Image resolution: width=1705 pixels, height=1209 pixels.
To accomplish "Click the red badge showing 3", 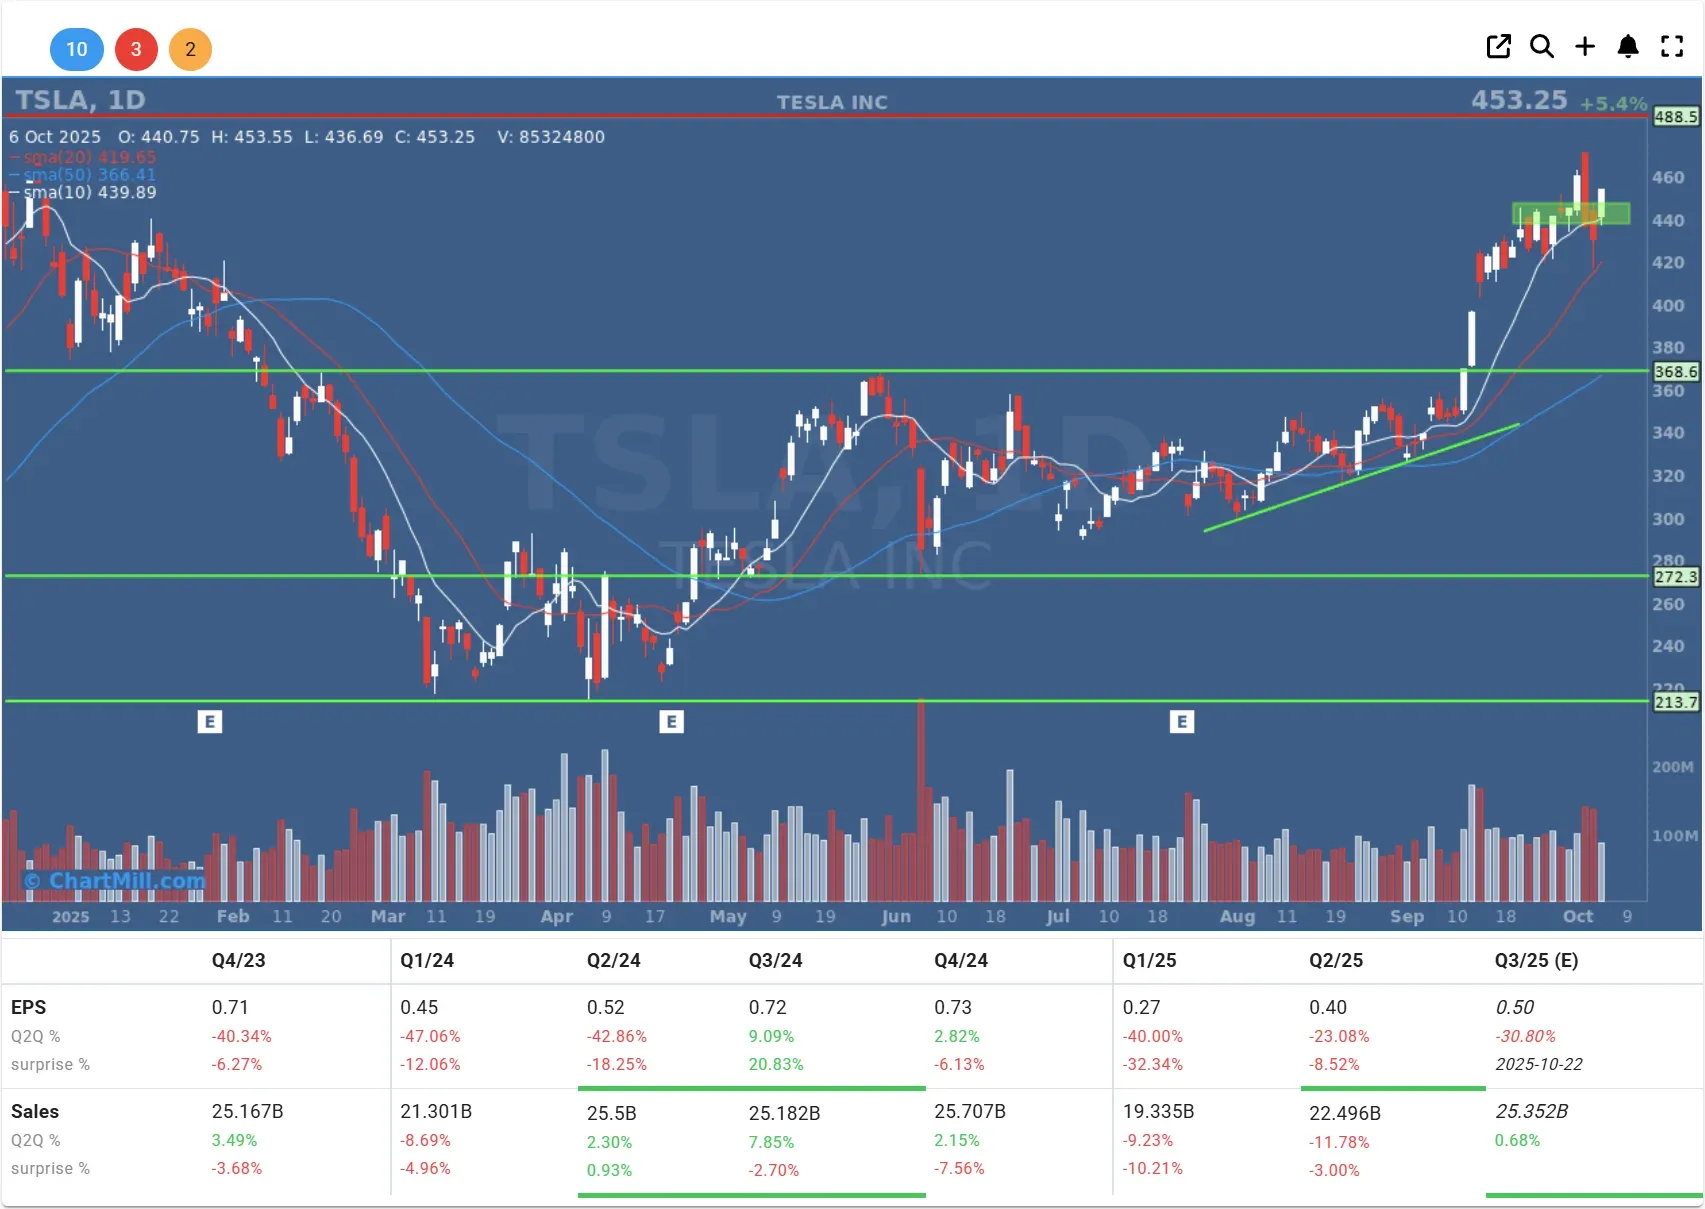I will (136, 49).
